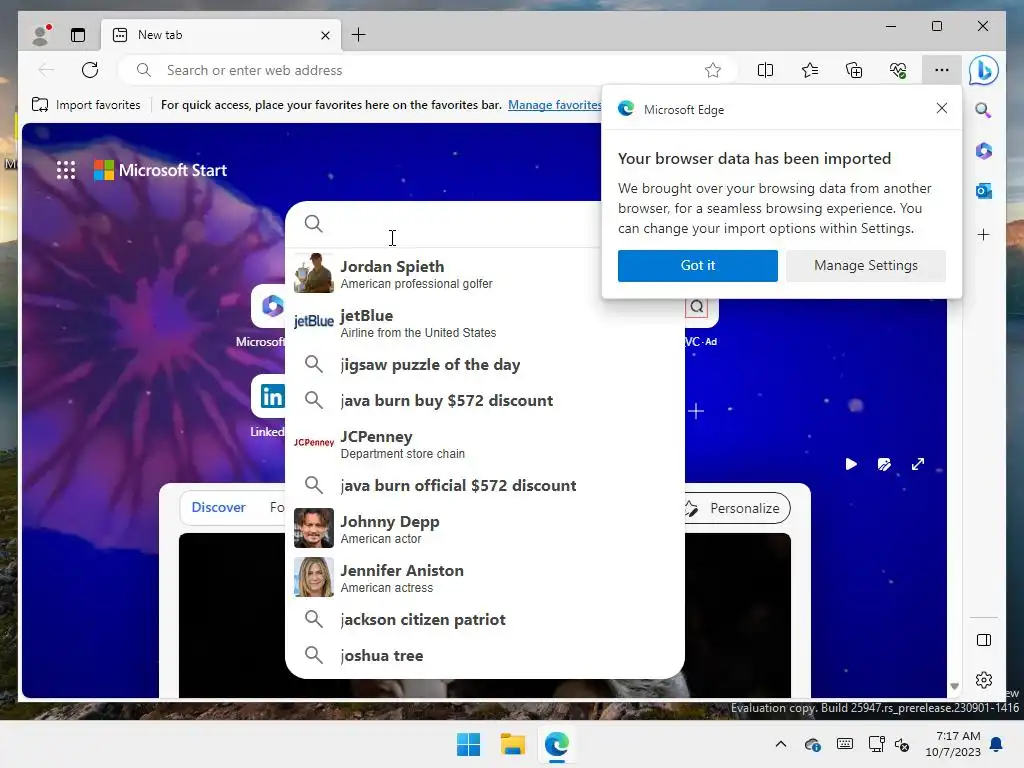Click the Microsoft Start logo
Image resolution: width=1024 pixels, height=768 pixels.
pyautogui.click(x=161, y=170)
